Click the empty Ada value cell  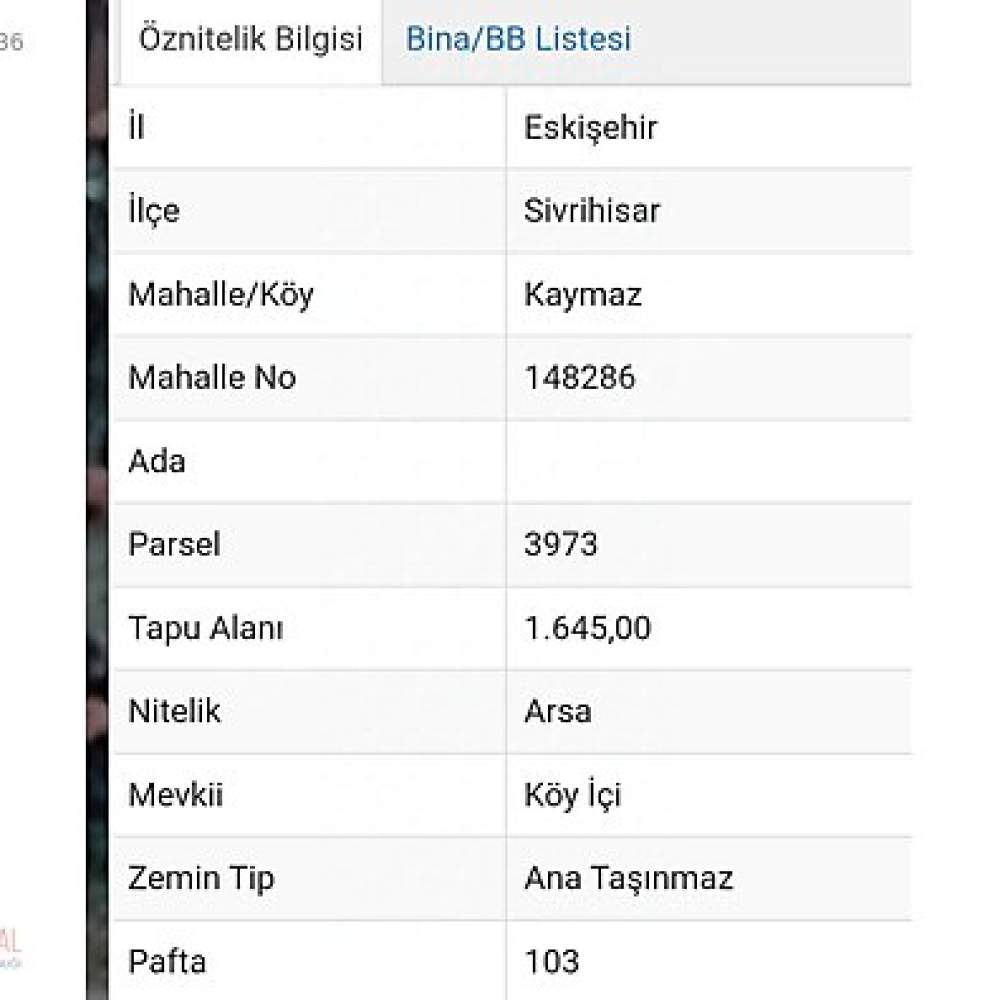[709, 462]
